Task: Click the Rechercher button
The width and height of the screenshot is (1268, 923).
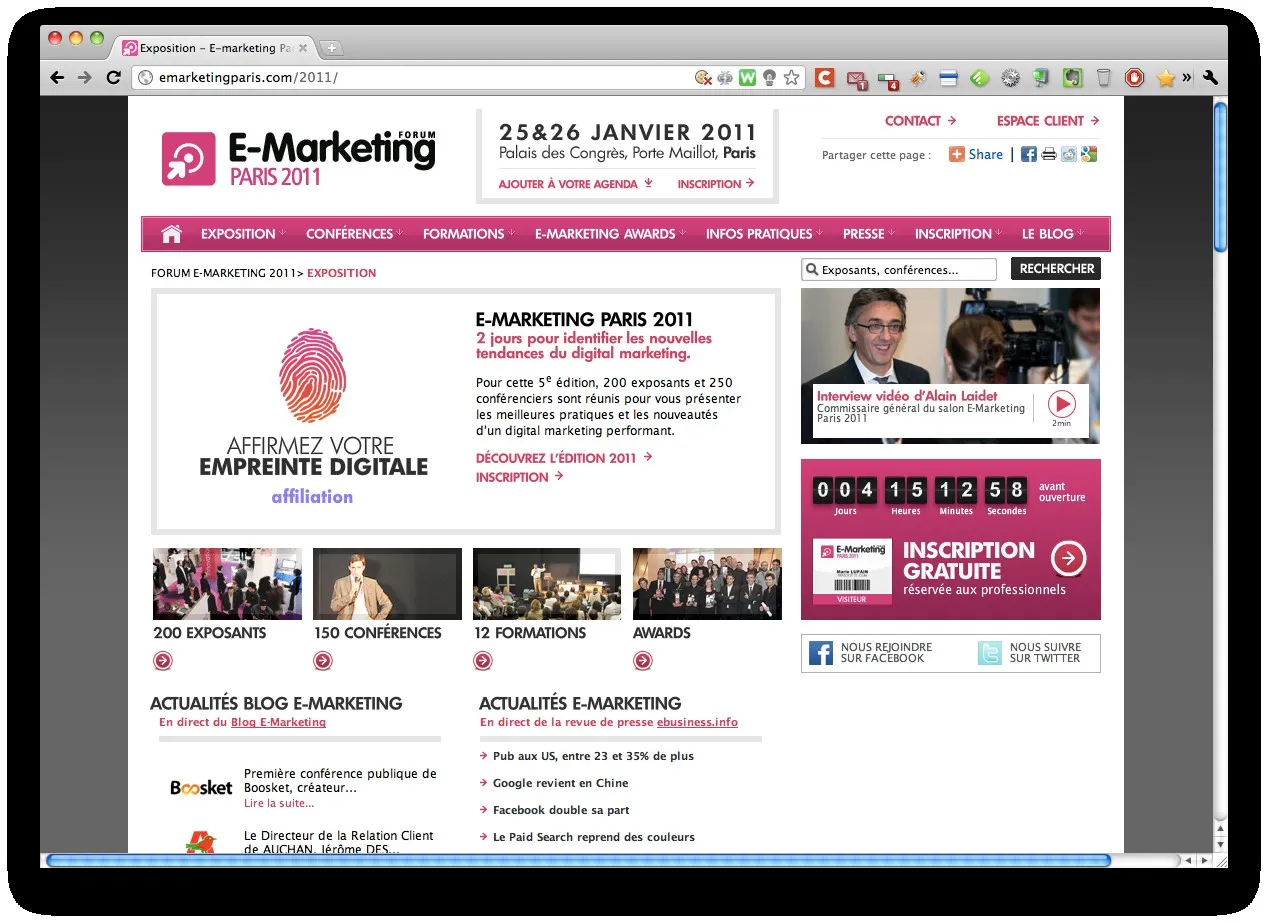Action: 1056,268
